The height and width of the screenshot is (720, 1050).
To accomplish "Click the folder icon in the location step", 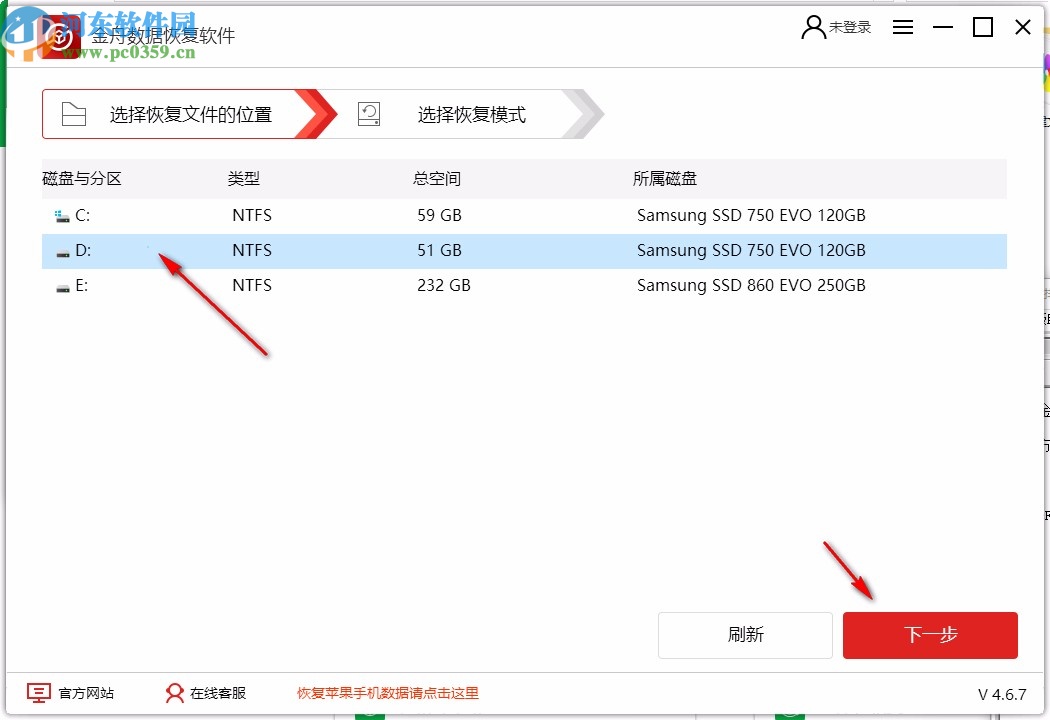I will (74, 114).
